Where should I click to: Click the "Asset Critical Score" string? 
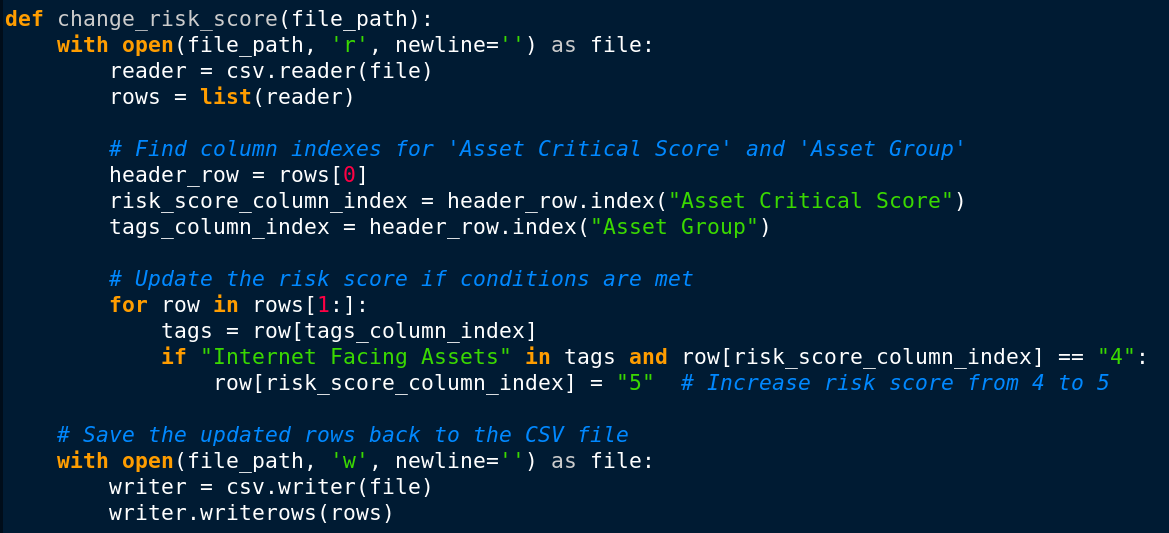pyautogui.click(x=812, y=201)
